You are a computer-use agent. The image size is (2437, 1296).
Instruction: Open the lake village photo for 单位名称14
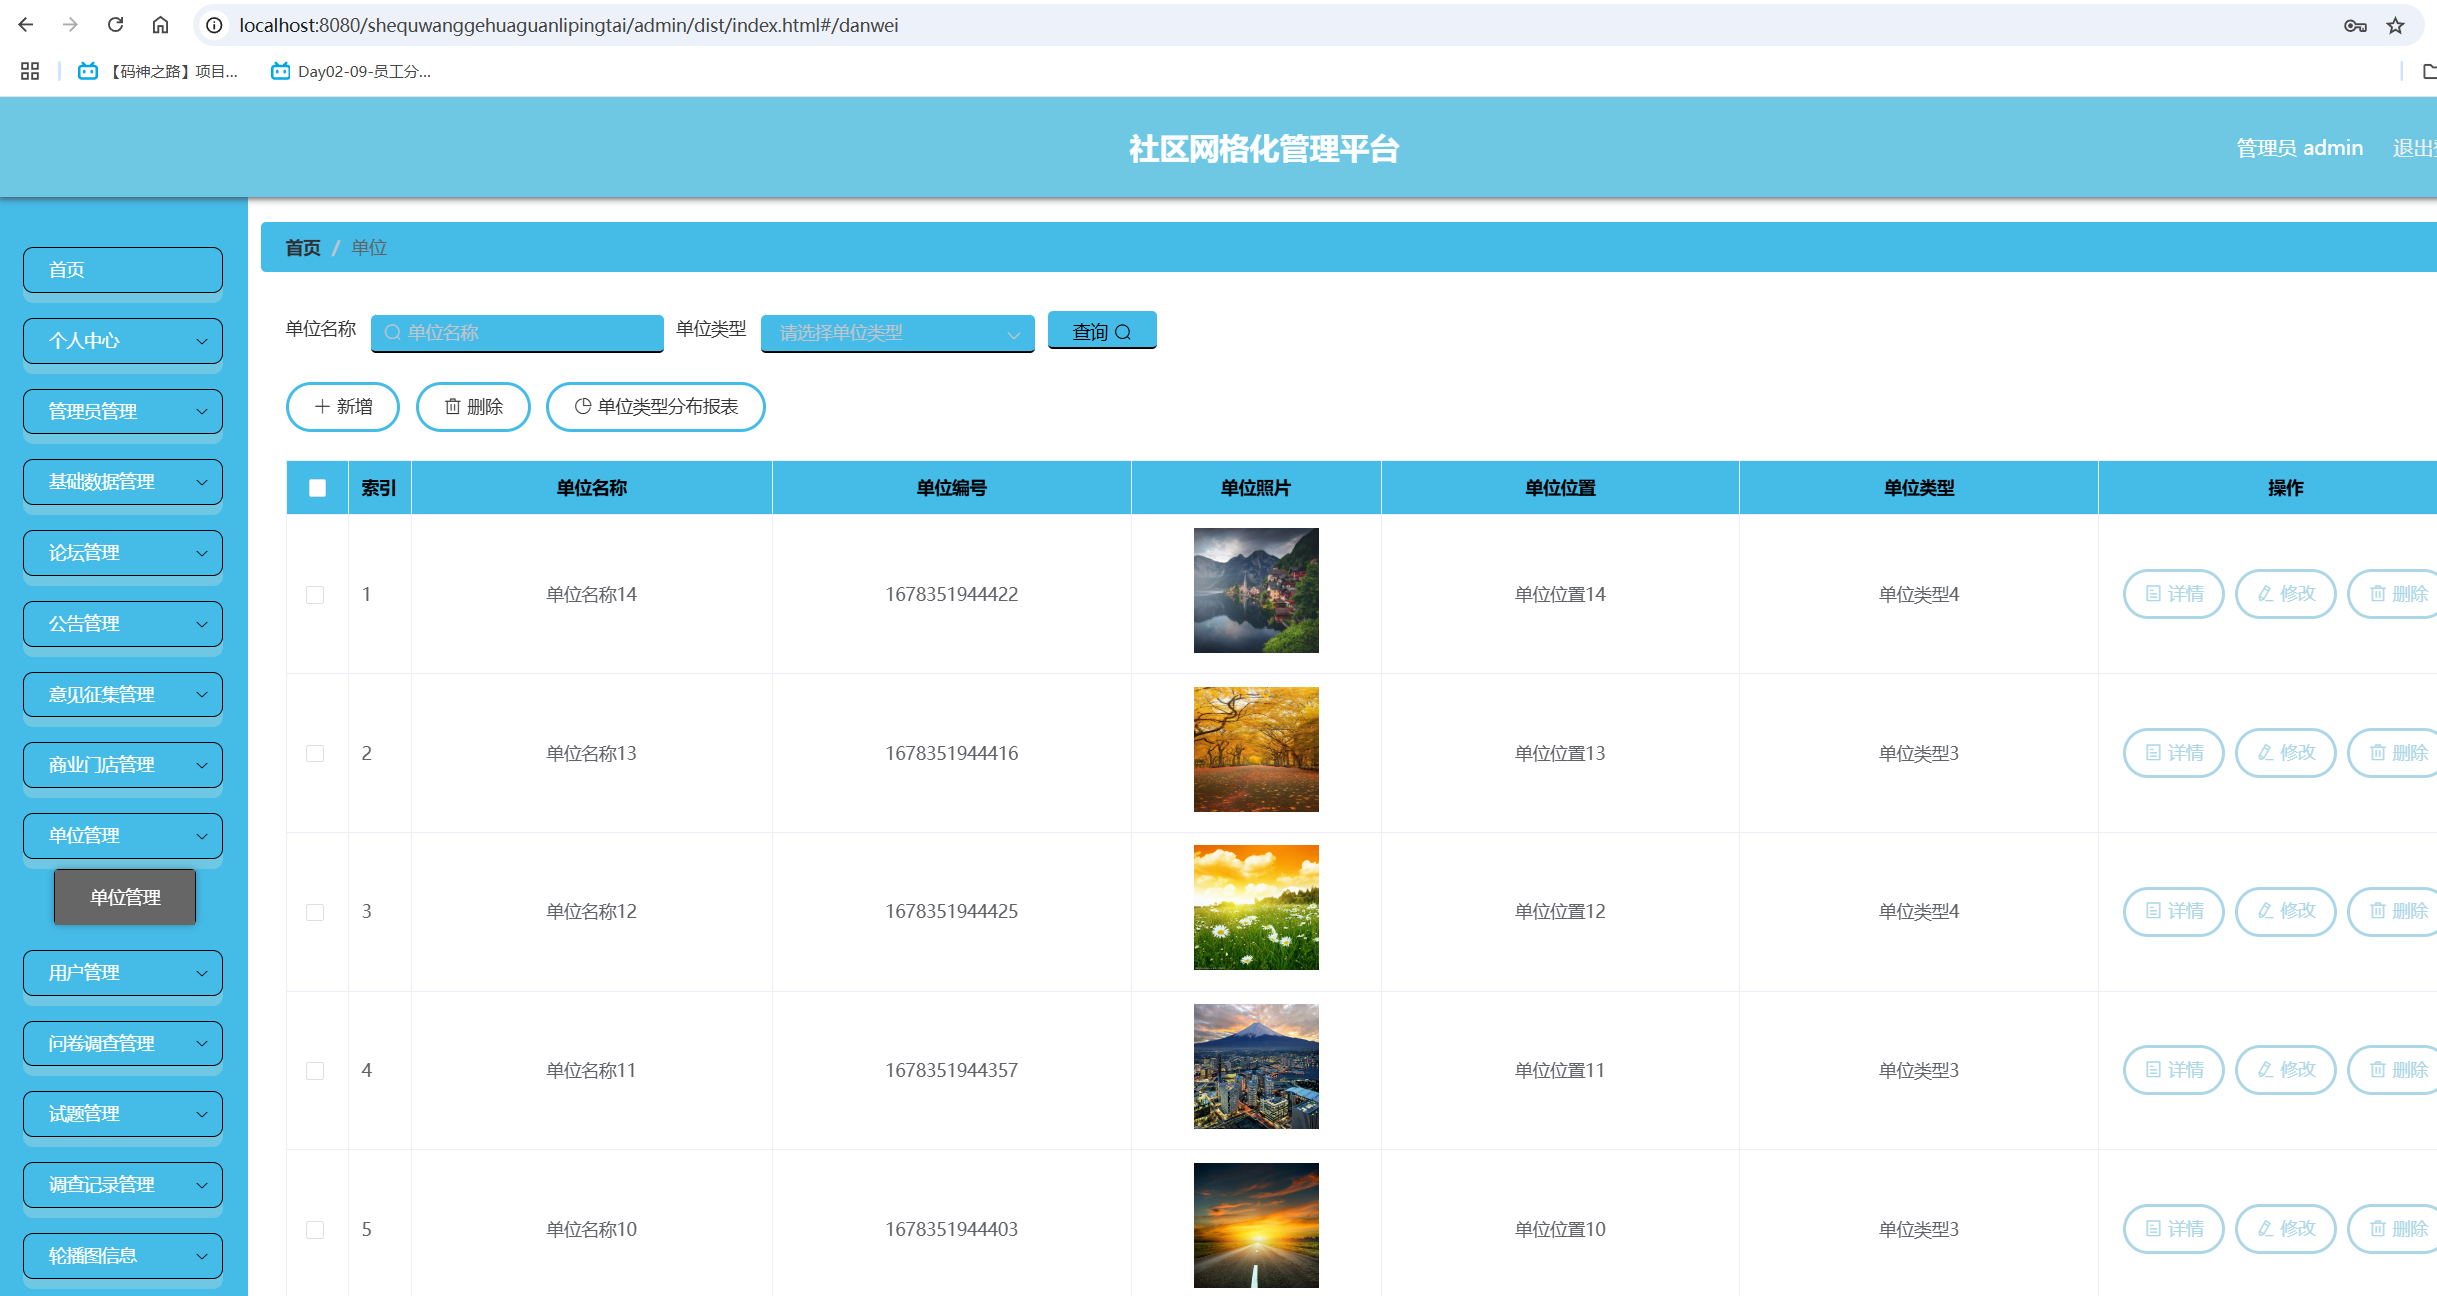click(x=1256, y=590)
